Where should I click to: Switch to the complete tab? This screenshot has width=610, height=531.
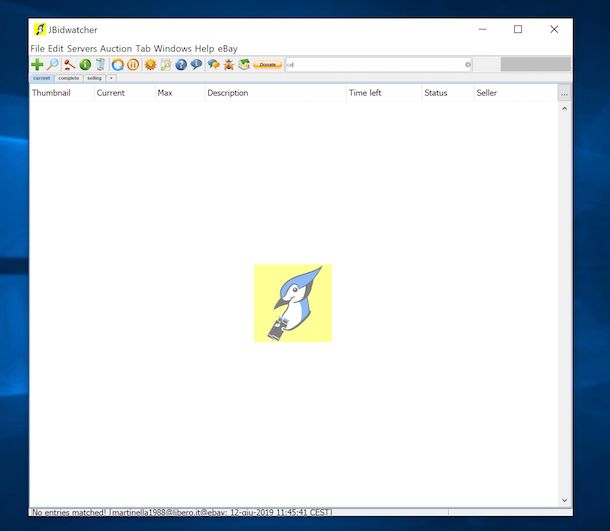coord(68,78)
